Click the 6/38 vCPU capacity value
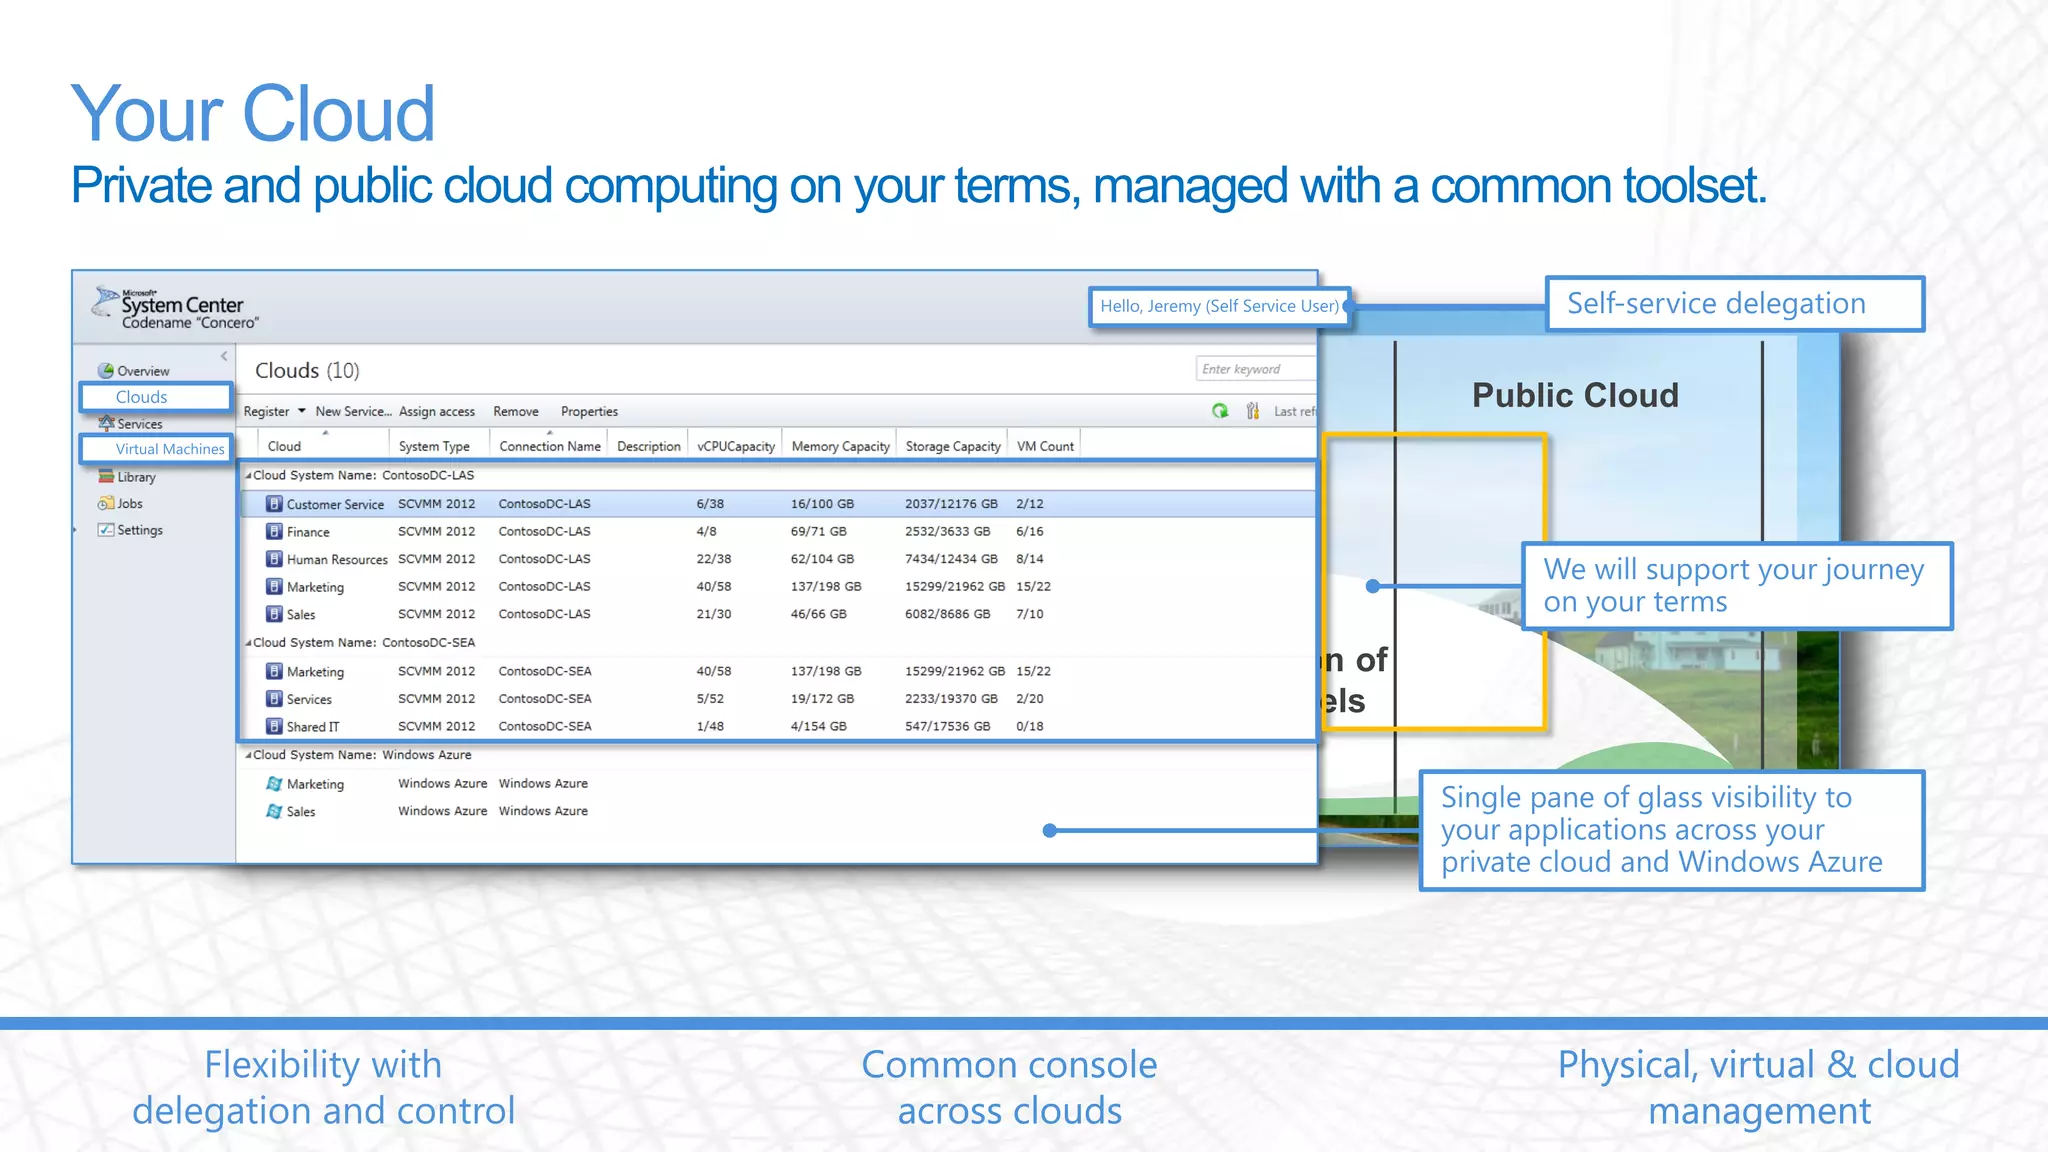2048x1152 pixels. pos(710,504)
